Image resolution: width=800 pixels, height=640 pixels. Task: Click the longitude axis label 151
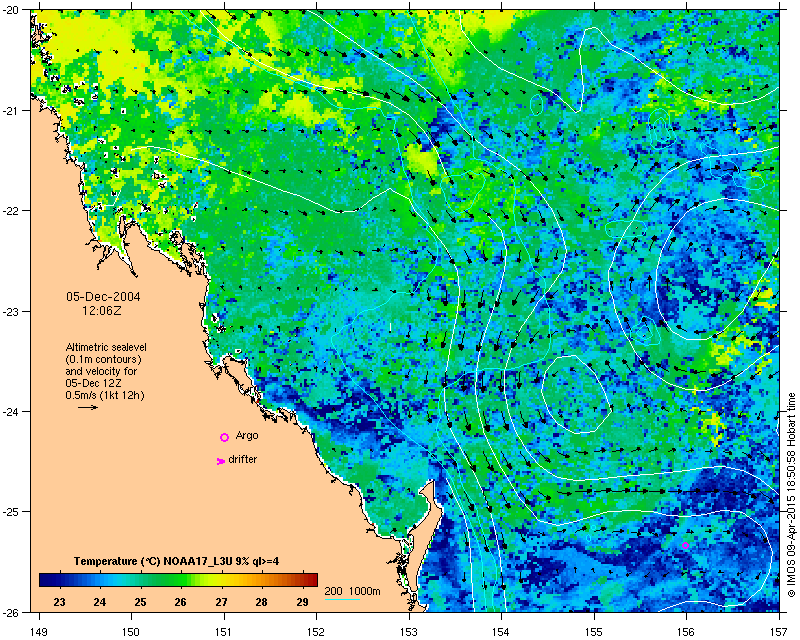(x=224, y=632)
